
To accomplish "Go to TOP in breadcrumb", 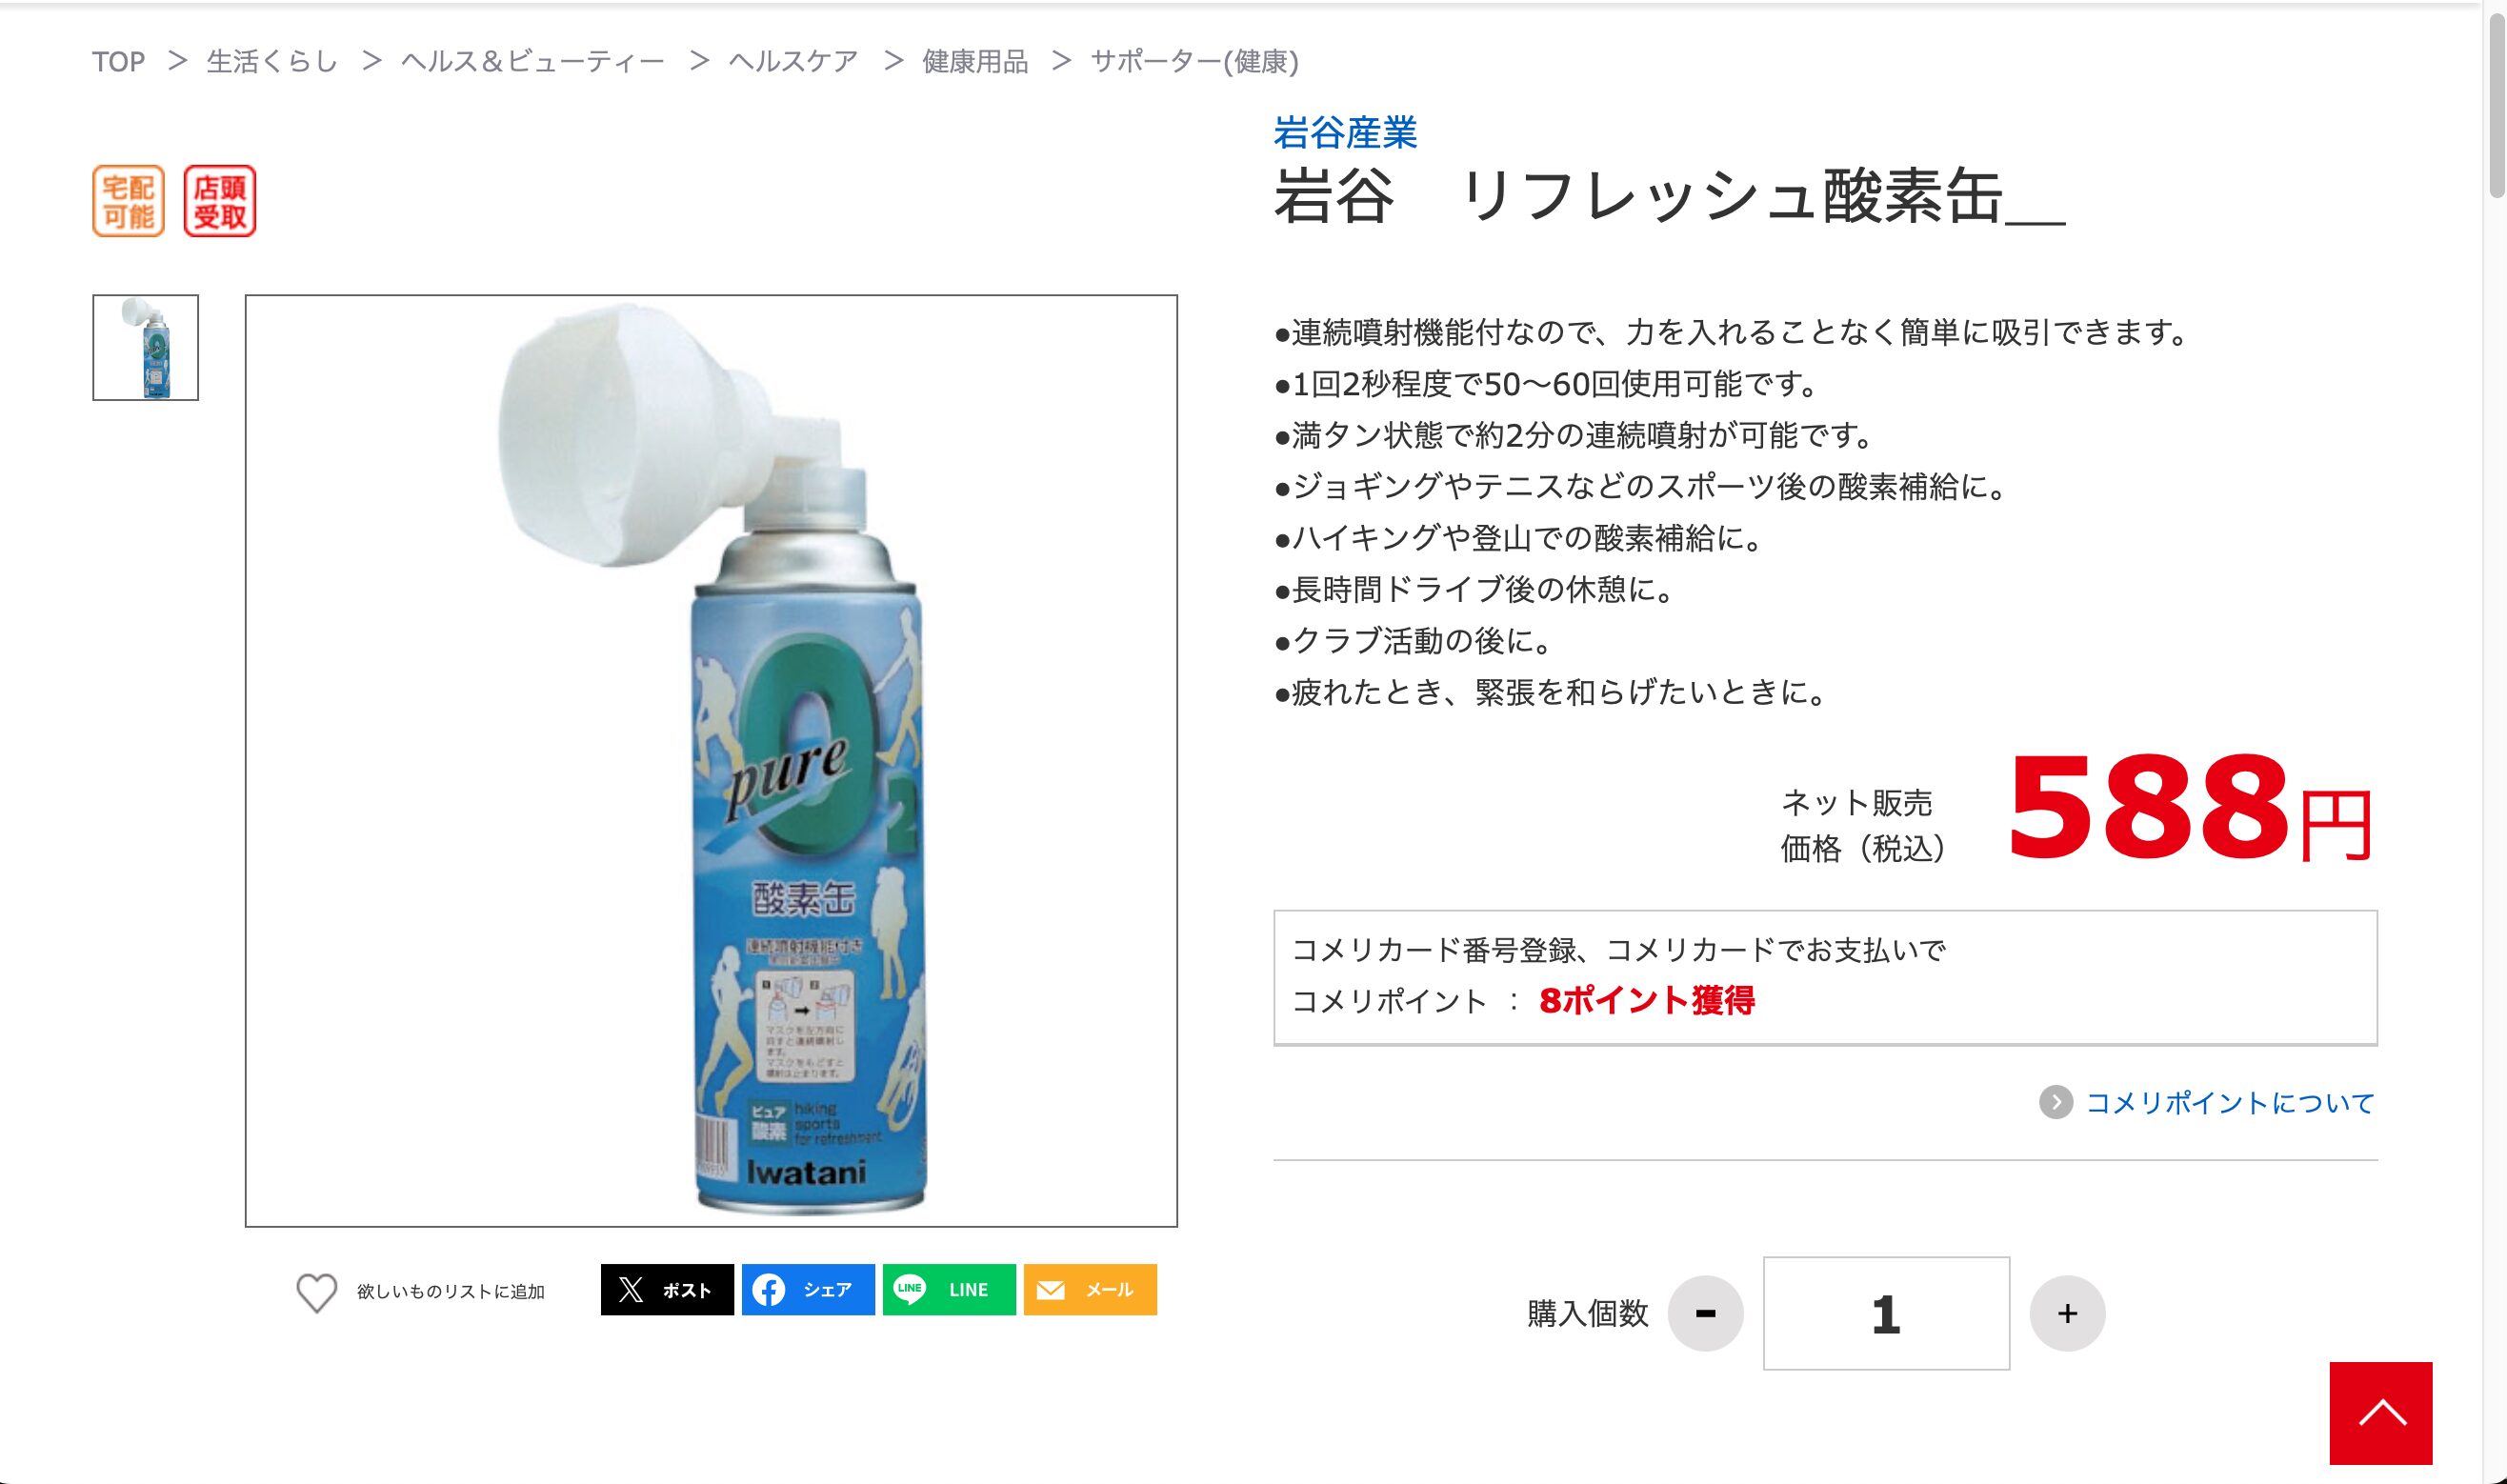I will coord(118,62).
